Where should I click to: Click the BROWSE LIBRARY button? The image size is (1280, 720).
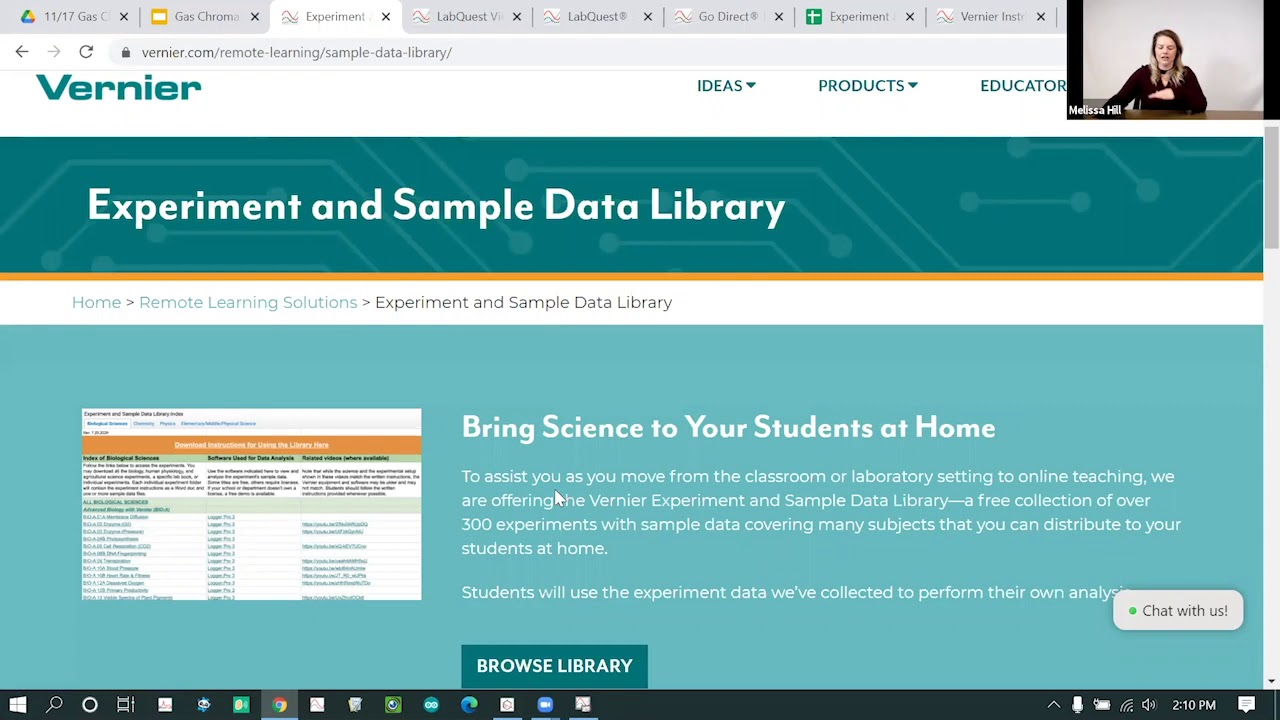[x=554, y=666]
